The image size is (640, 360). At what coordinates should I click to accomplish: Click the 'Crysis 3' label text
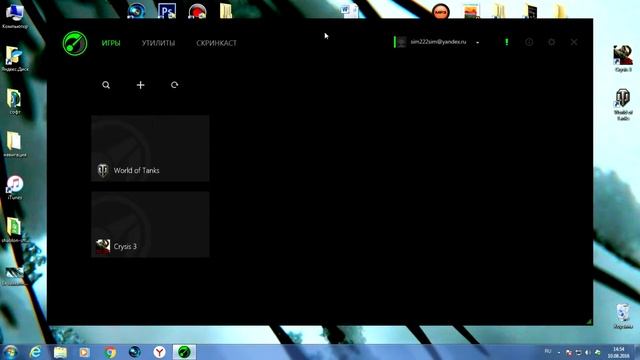coord(125,247)
